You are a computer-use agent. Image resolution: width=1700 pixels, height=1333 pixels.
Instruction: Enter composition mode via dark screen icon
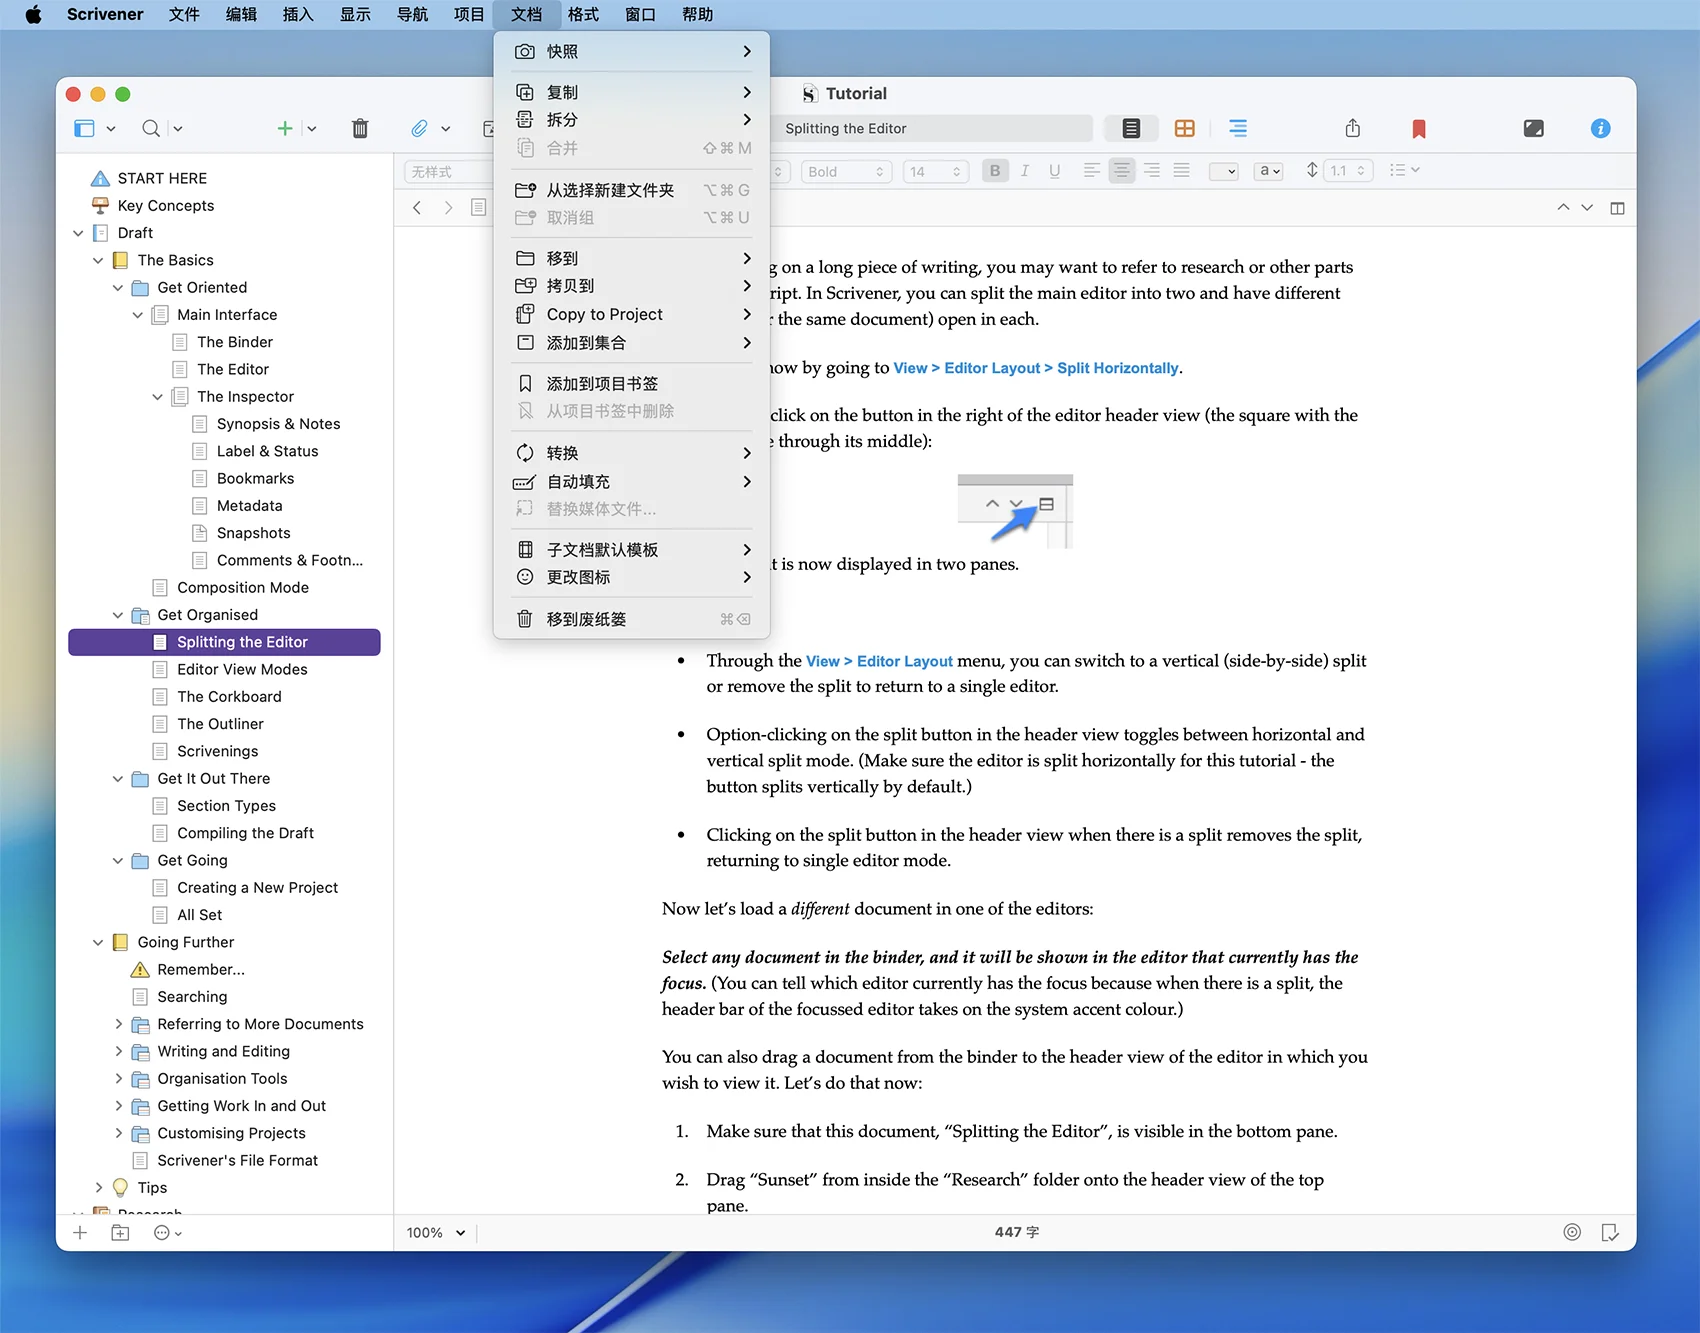coord(1533,128)
